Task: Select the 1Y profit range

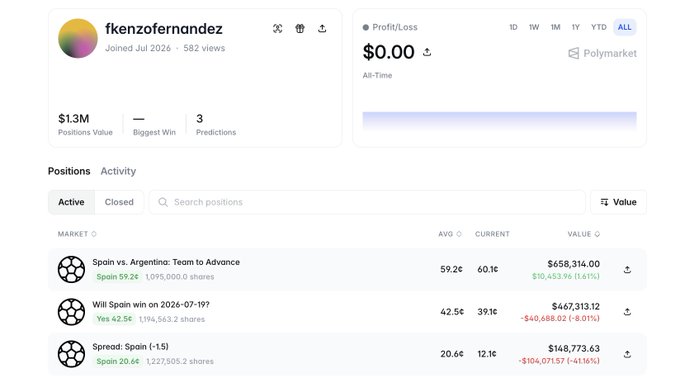Action: pyautogui.click(x=575, y=27)
